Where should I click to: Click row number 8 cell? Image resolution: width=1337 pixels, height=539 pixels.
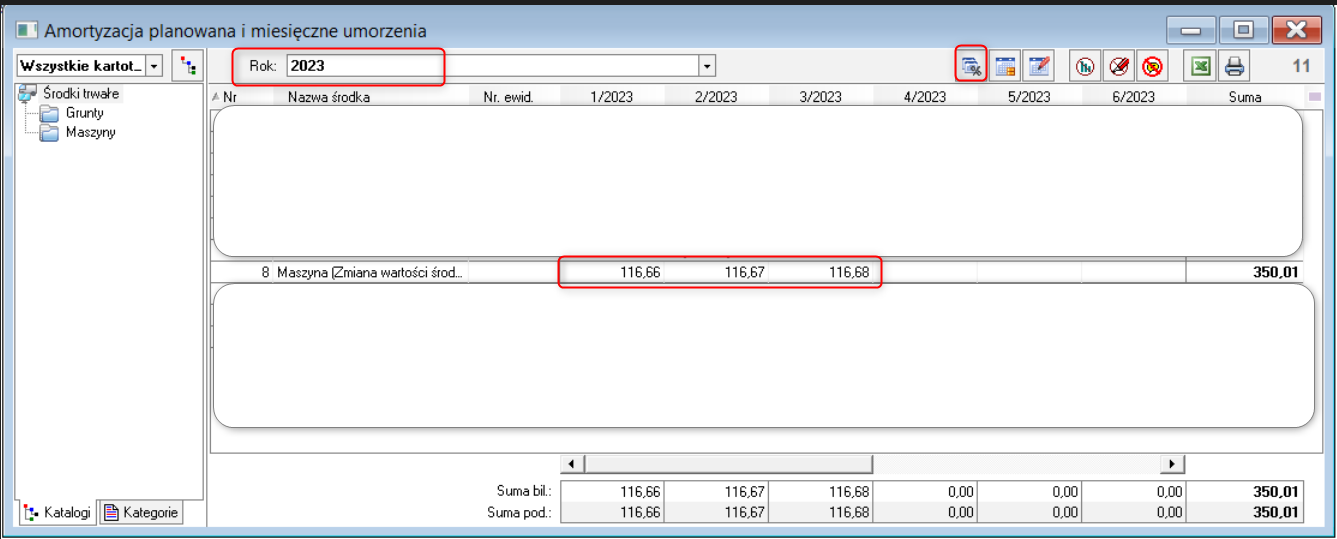[x=243, y=271]
